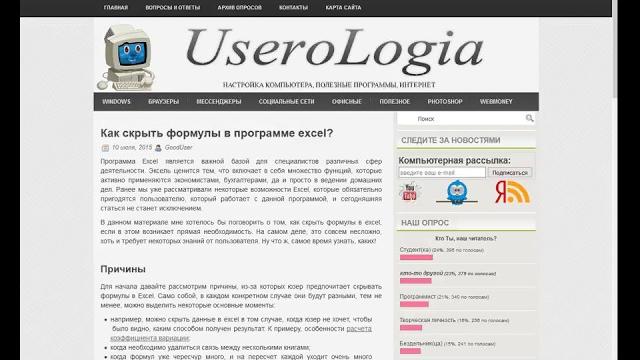The height and width of the screenshot is (360, 640).
Task: Open the Twitter bird icon link
Action: pyautogui.click(x=457, y=192)
